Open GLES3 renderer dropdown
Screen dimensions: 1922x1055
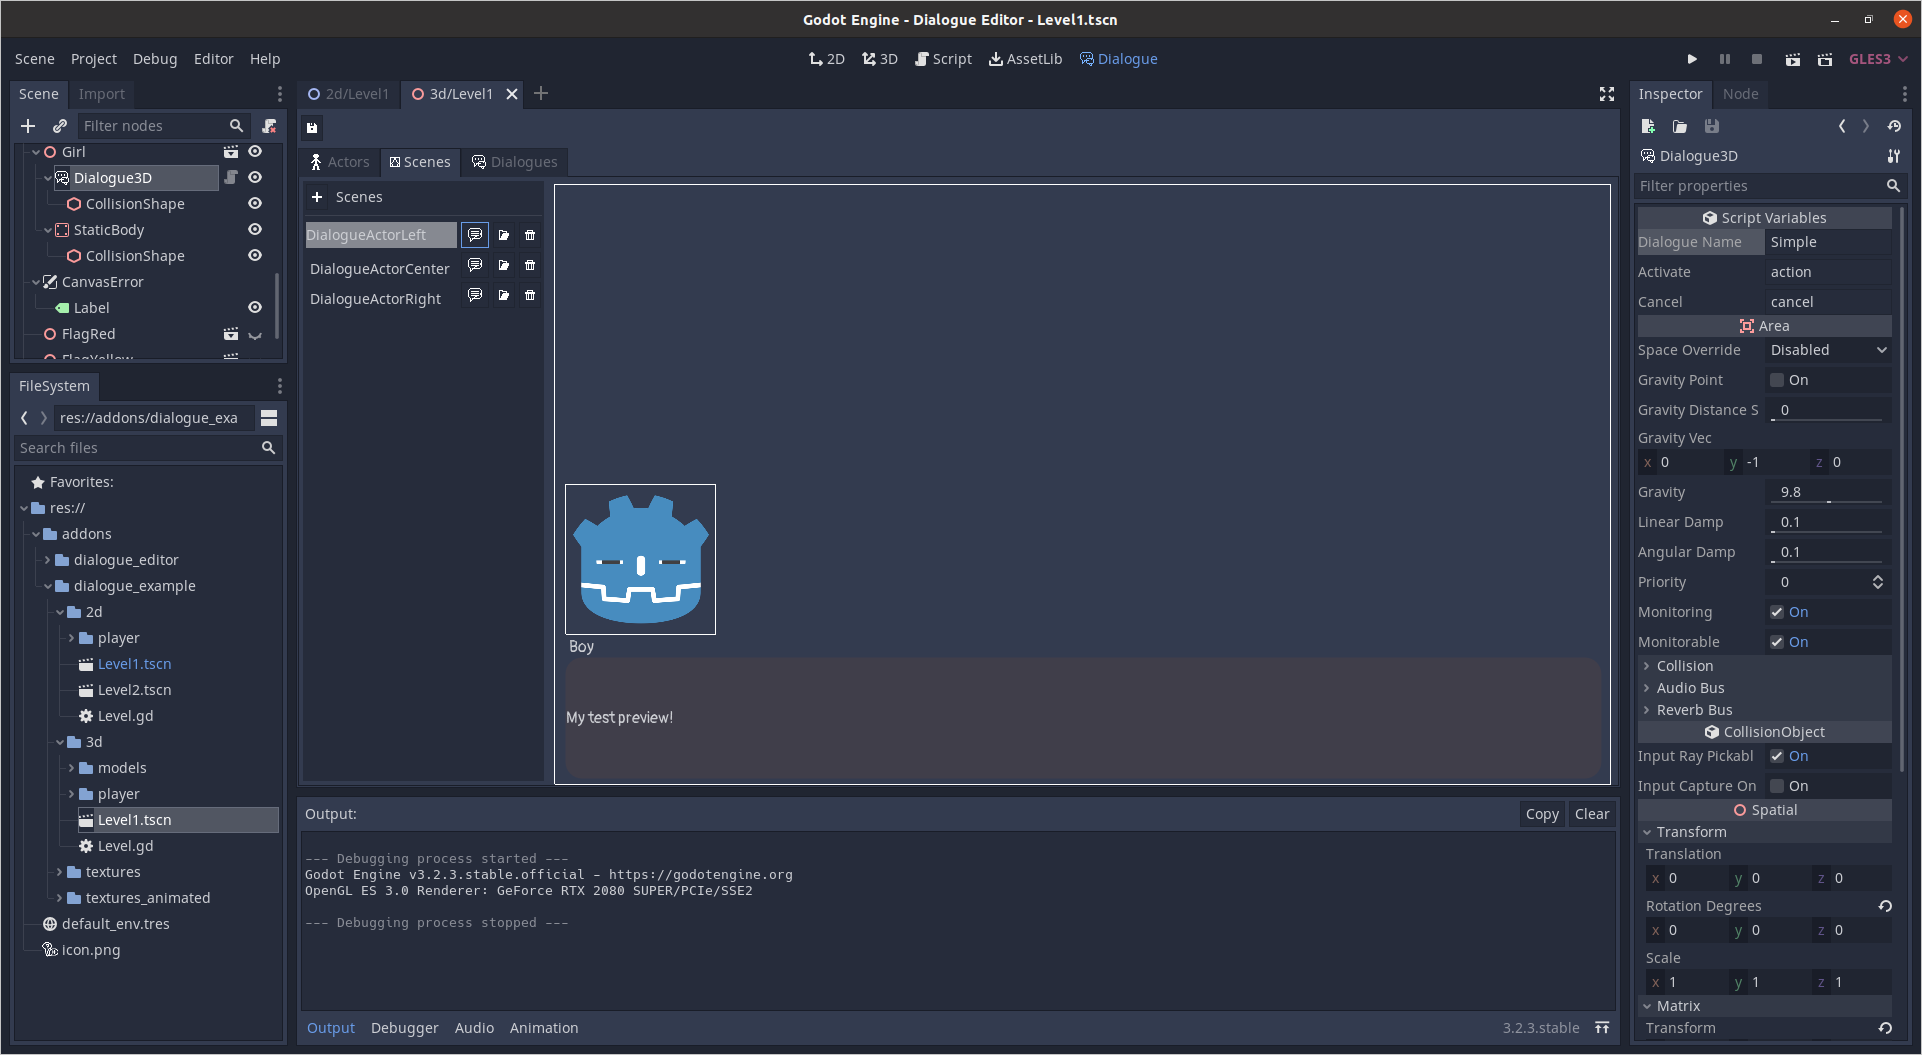(1878, 59)
